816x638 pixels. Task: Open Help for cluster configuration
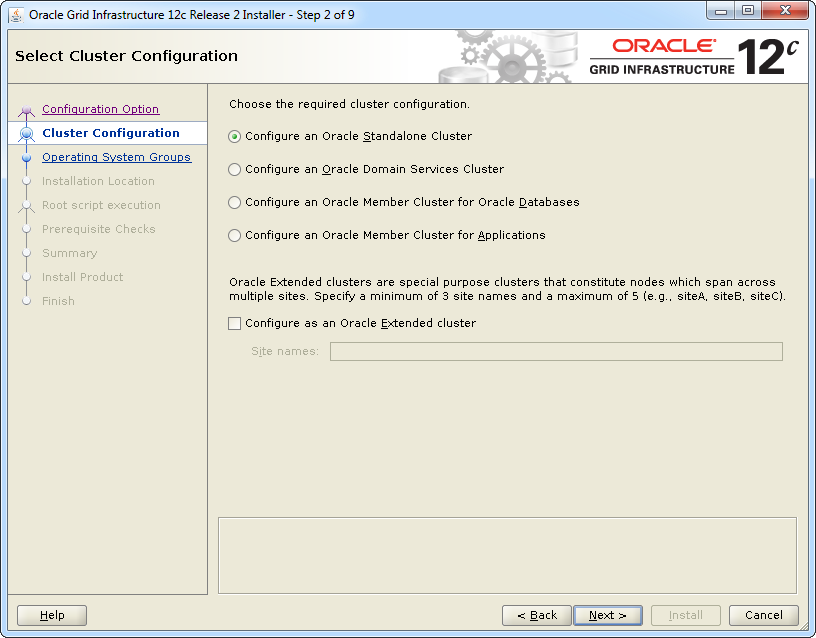coord(52,616)
